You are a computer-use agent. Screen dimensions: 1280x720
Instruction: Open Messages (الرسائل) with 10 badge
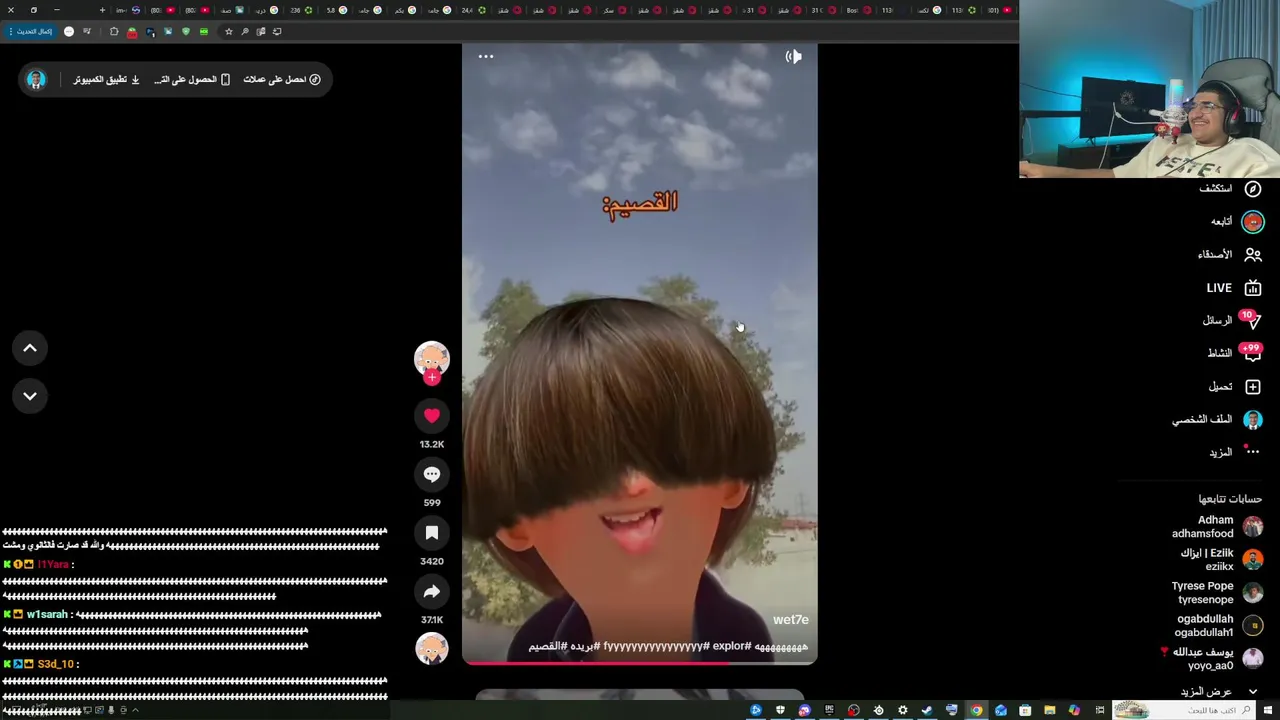1232,320
